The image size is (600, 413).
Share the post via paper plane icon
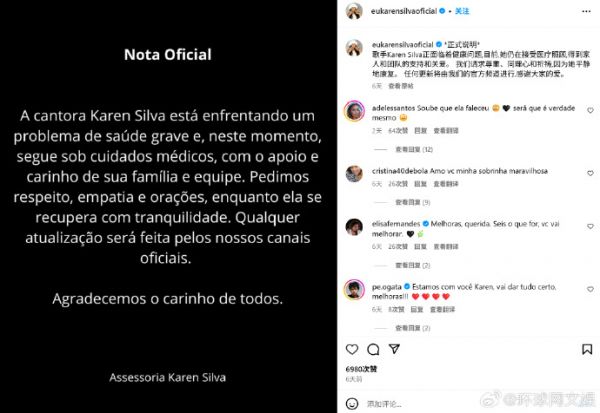click(x=395, y=349)
